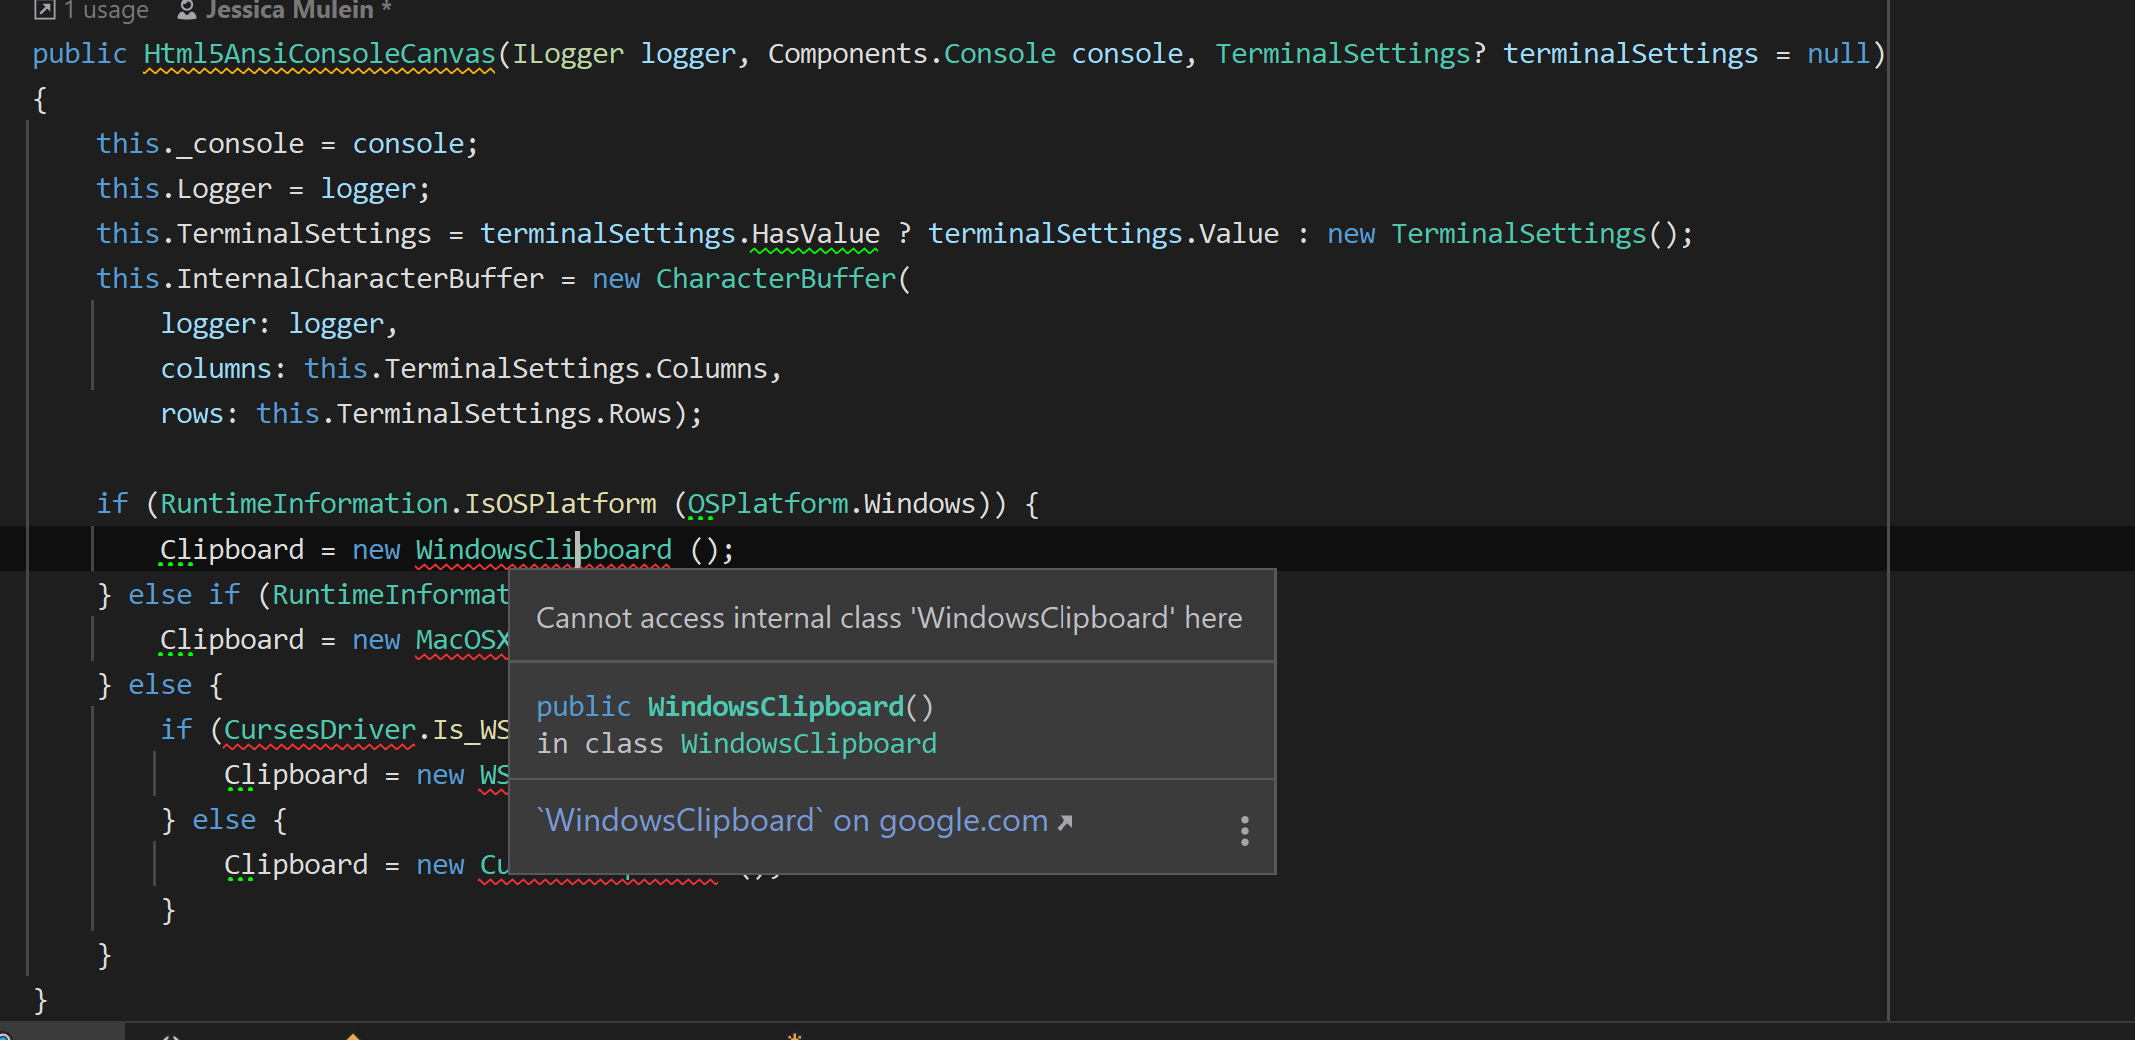Click the "InternalCharacterBuffer" property

360,279
